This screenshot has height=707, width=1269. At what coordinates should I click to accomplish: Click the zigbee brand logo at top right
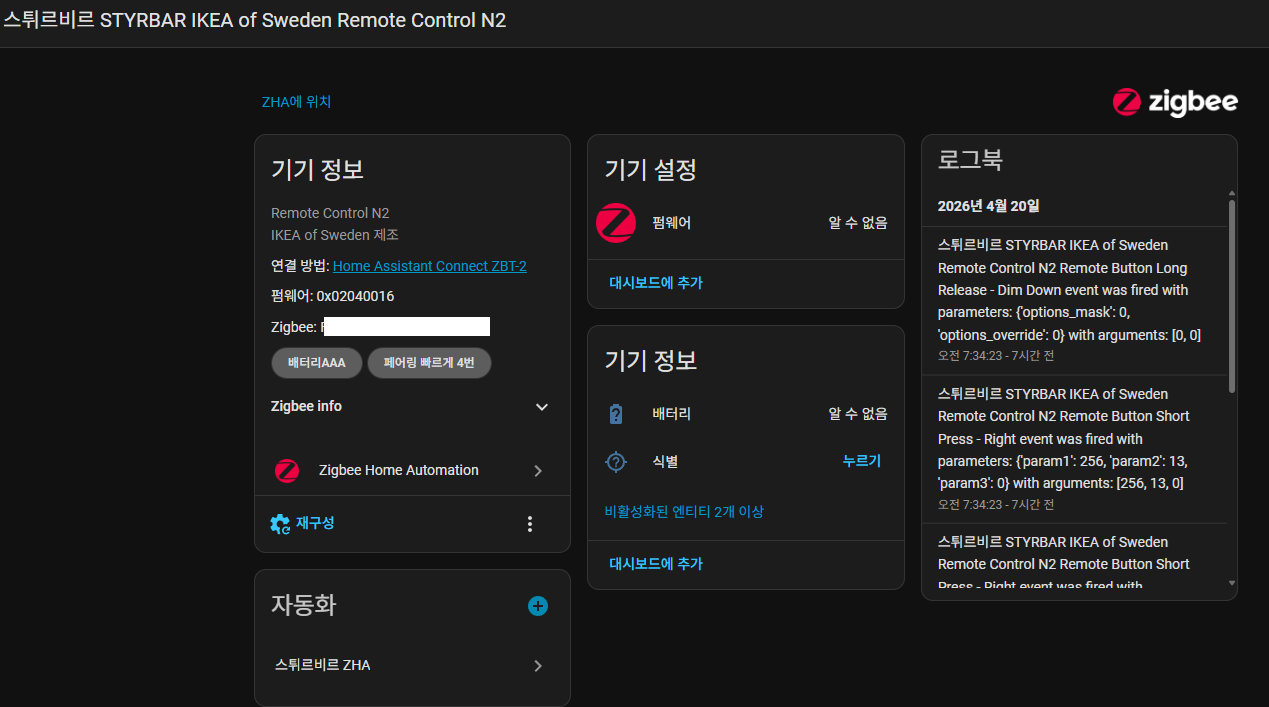(x=1175, y=101)
